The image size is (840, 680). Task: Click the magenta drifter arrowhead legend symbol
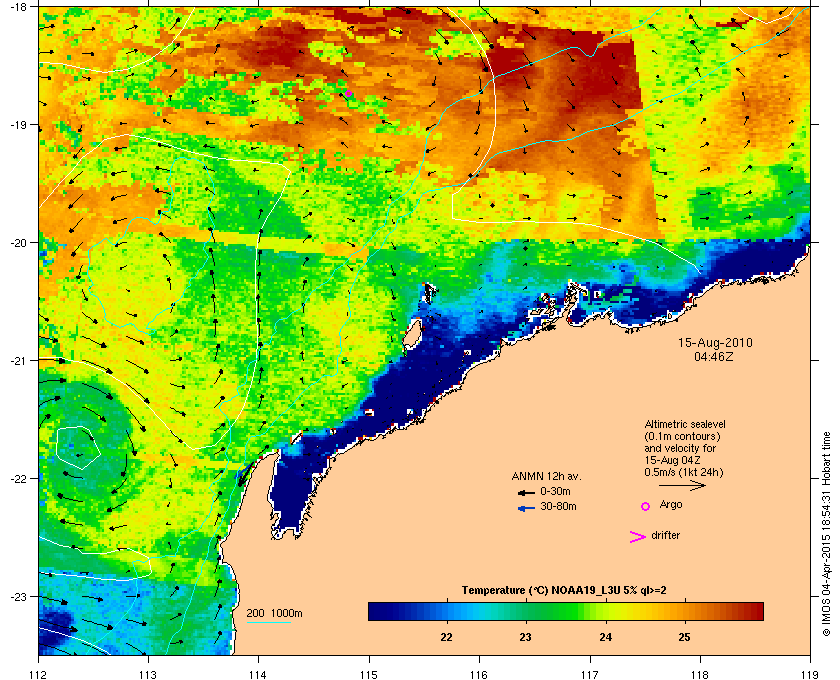(637, 537)
